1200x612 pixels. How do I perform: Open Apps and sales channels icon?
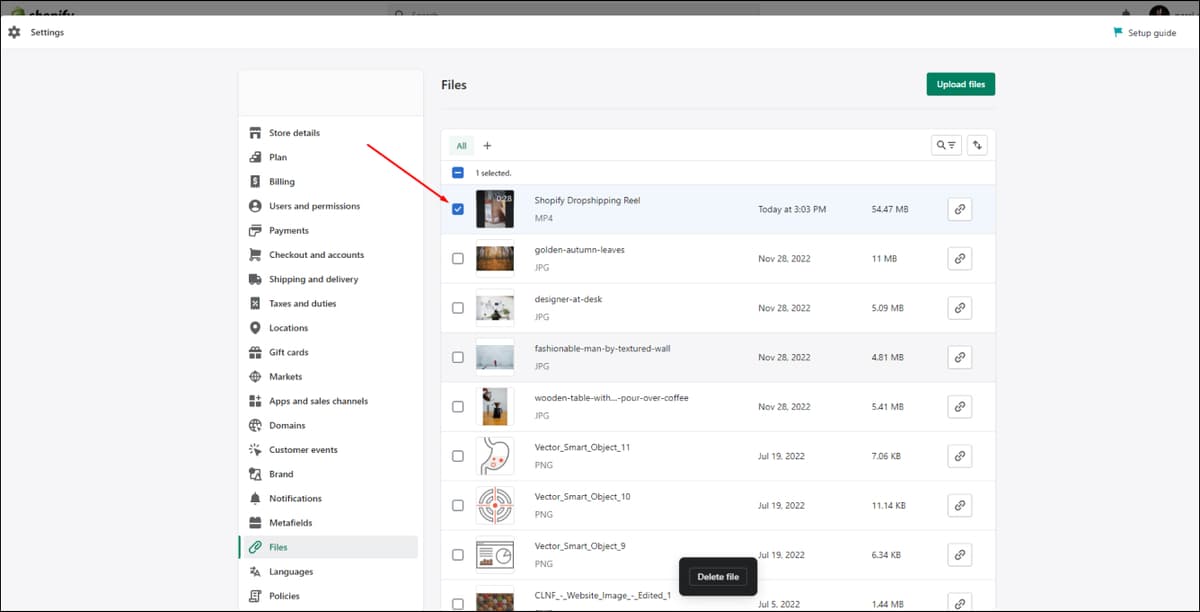point(255,401)
